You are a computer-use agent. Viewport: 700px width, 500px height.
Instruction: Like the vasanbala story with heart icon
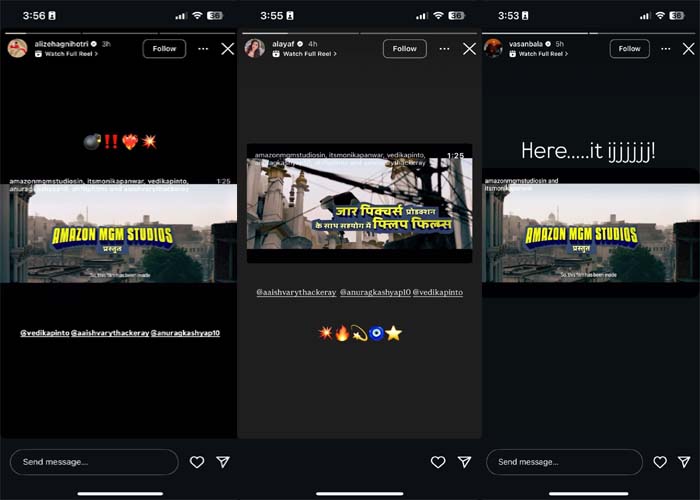(660, 462)
